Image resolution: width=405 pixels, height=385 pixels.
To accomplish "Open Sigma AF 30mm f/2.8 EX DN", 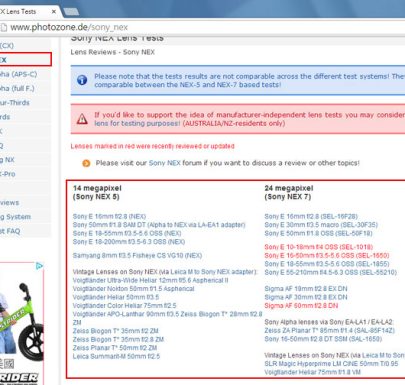I will pos(306,297).
